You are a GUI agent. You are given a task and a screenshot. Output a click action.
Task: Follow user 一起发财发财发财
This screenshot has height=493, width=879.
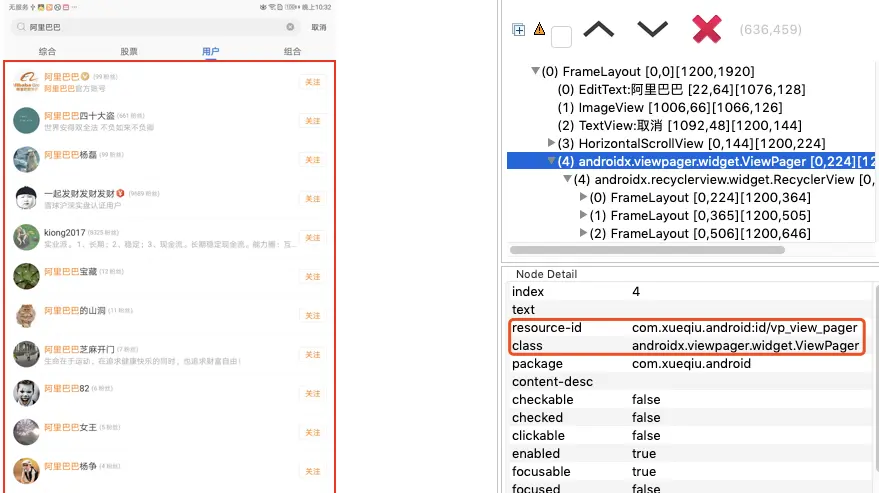point(313,199)
